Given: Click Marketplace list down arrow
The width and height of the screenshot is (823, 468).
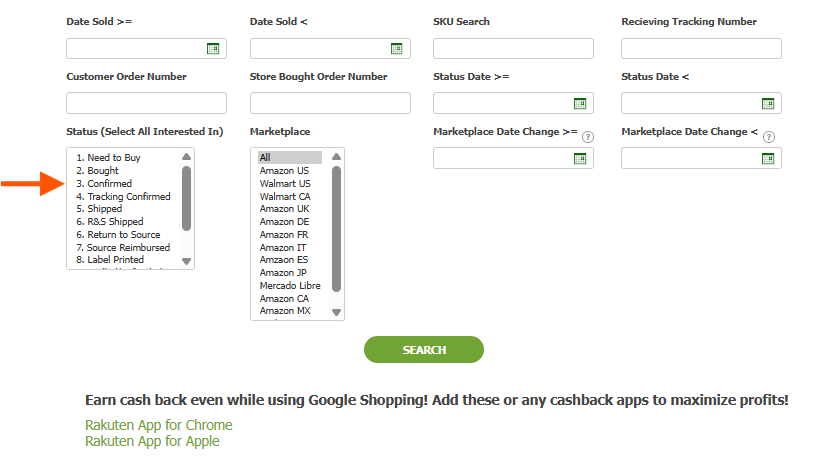Looking at the screenshot, I should point(336,312).
